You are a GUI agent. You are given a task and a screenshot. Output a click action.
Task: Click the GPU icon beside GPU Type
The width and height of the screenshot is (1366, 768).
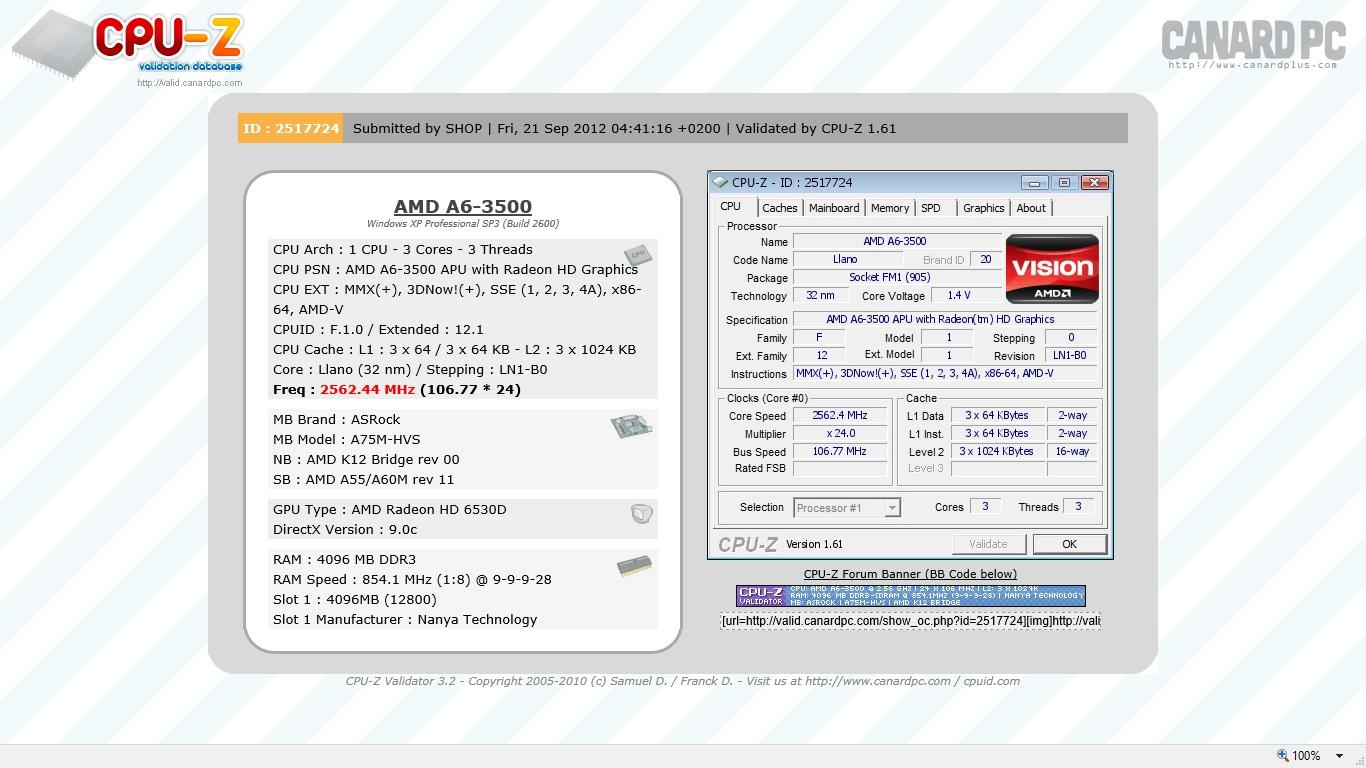point(642,514)
